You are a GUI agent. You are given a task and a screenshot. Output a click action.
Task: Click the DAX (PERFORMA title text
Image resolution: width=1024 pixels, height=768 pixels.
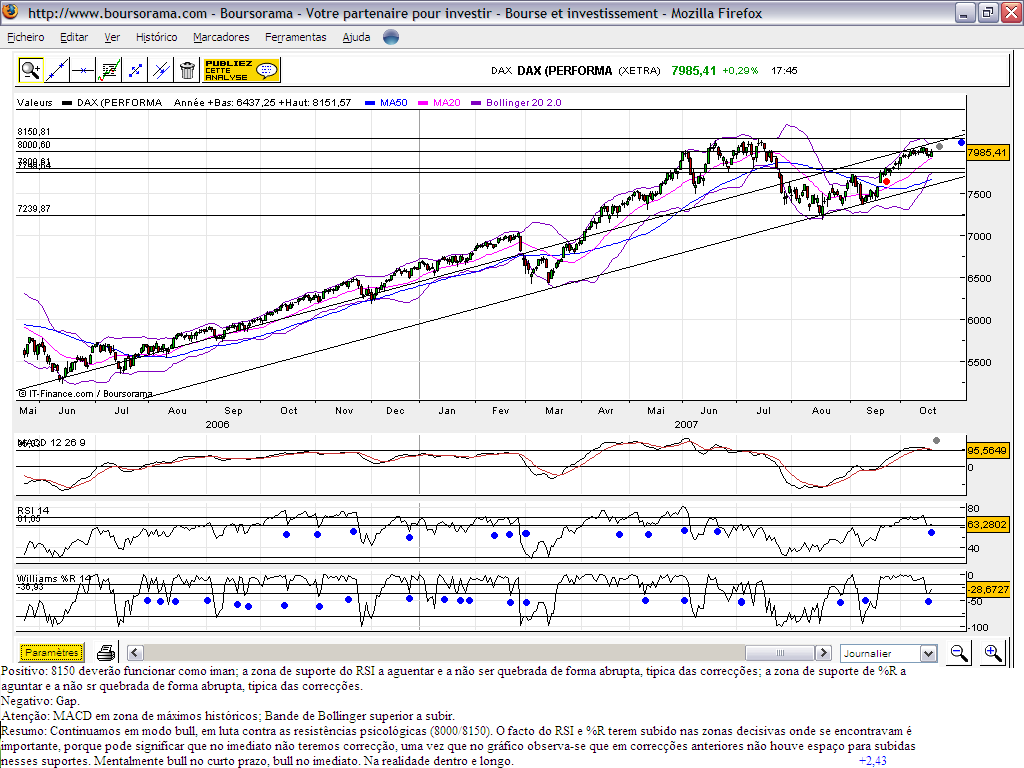pyautogui.click(x=564, y=71)
